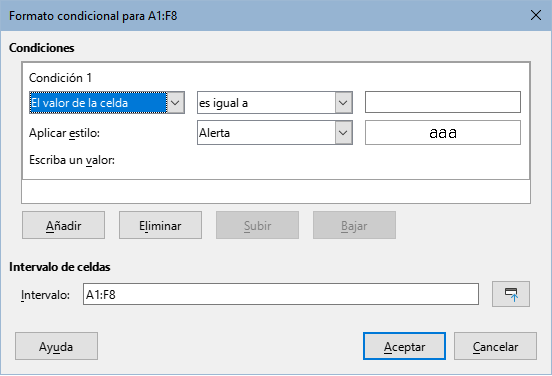Click the 'aaa' style preview box
Viewport: 552px width, 376px height.
tap(443, 133)
